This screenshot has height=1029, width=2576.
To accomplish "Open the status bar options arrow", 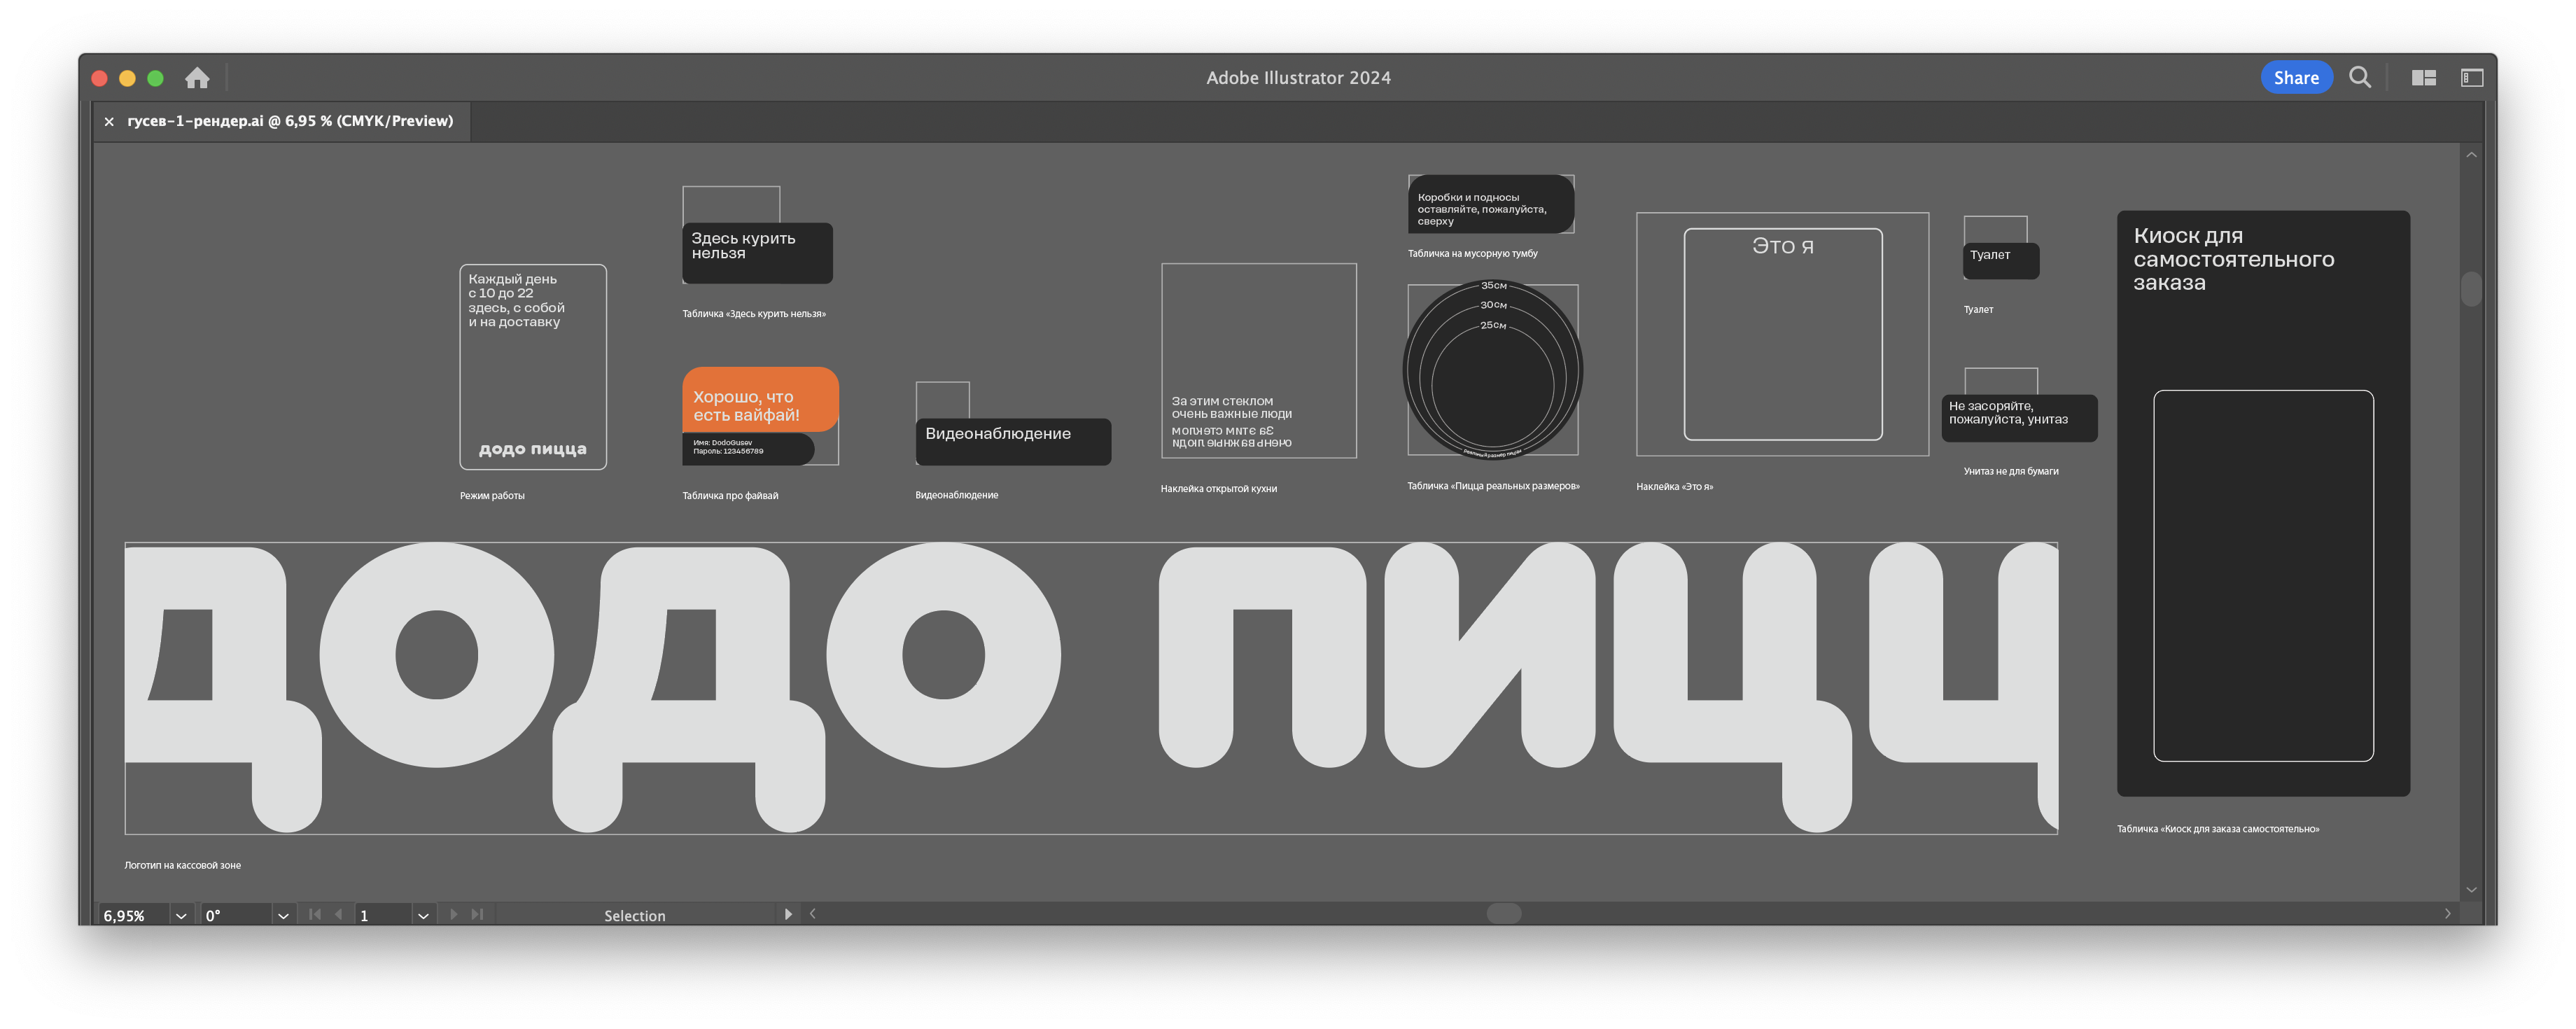I will click(x=788, y=914).
